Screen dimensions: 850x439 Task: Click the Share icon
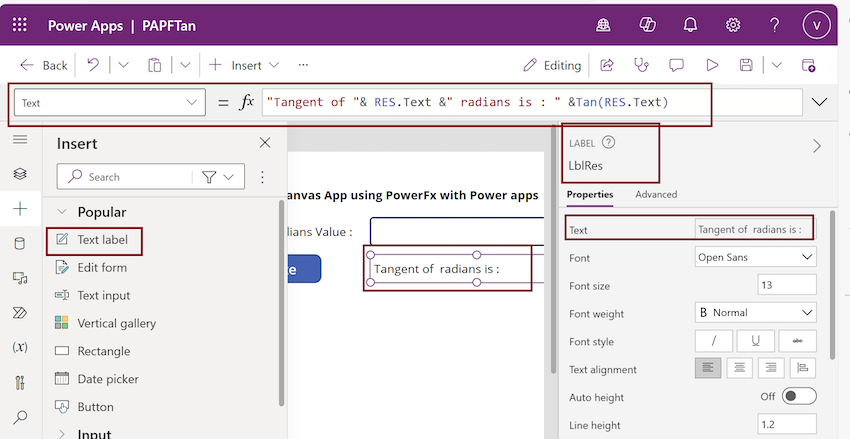coord(607,65)
